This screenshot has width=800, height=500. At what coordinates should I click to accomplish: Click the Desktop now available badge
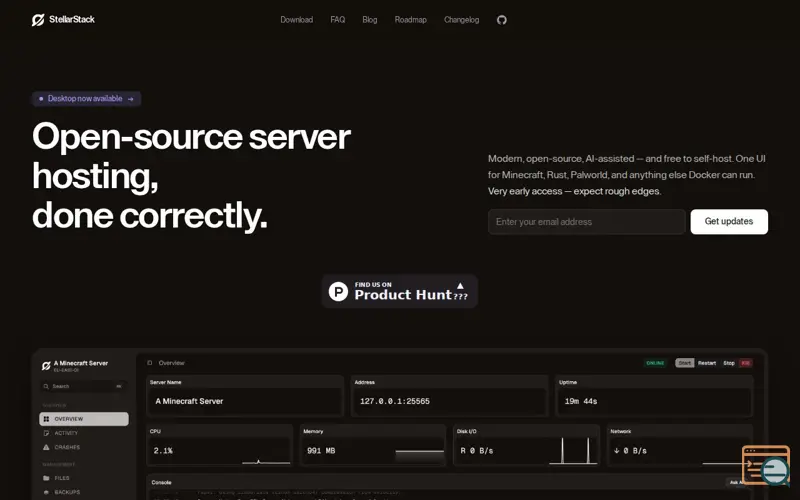click(x=87, y=99)
